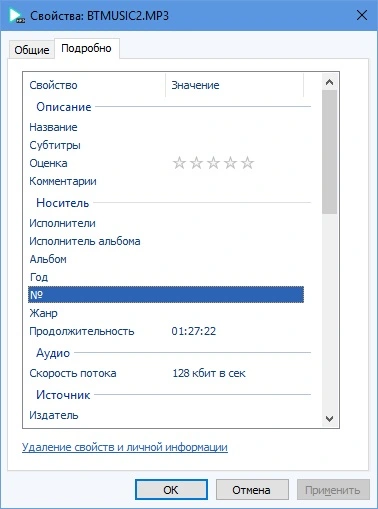
Task: Click the scrollbar down arrow
Action: 329,419
